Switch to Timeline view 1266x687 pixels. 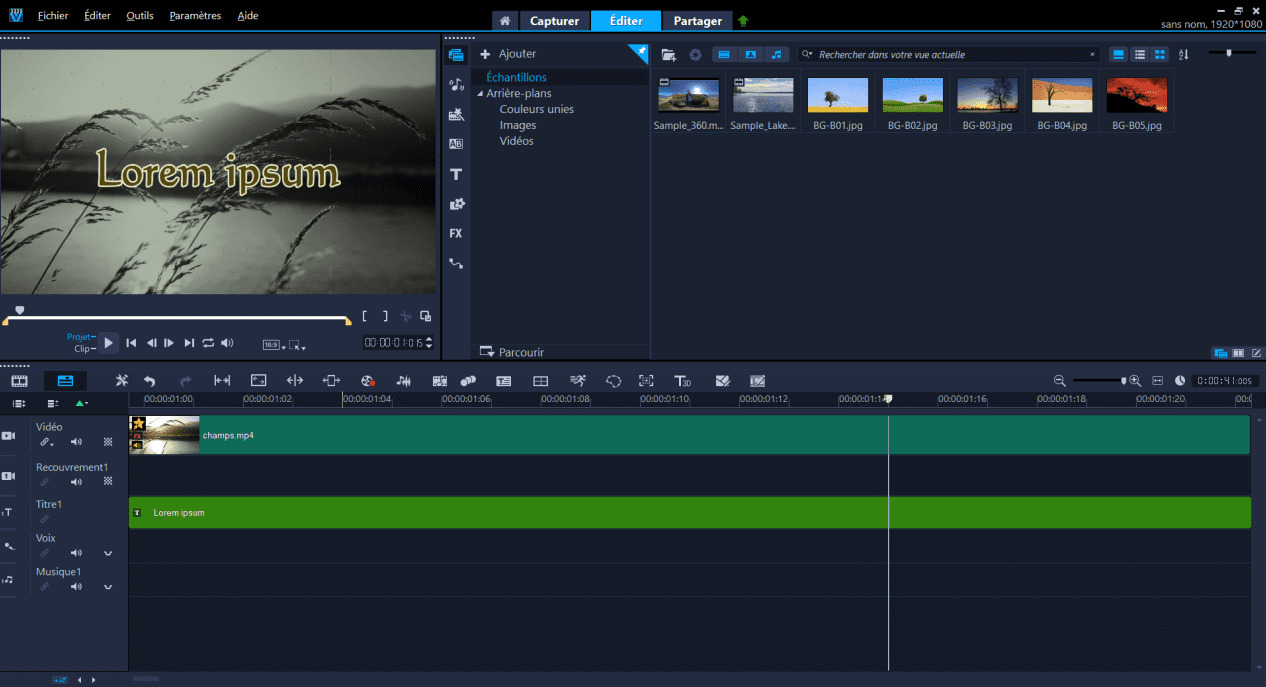coord(65,381)
